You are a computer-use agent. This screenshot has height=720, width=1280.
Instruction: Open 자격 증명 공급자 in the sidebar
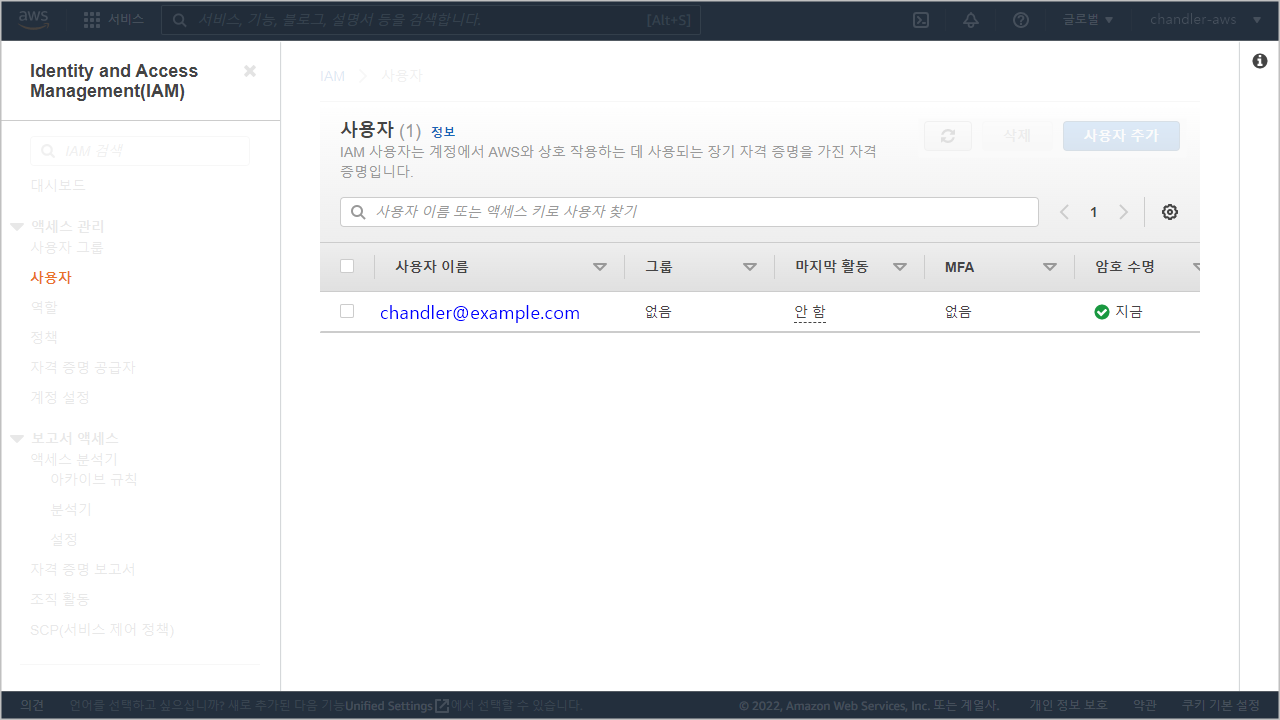(83, 367)
